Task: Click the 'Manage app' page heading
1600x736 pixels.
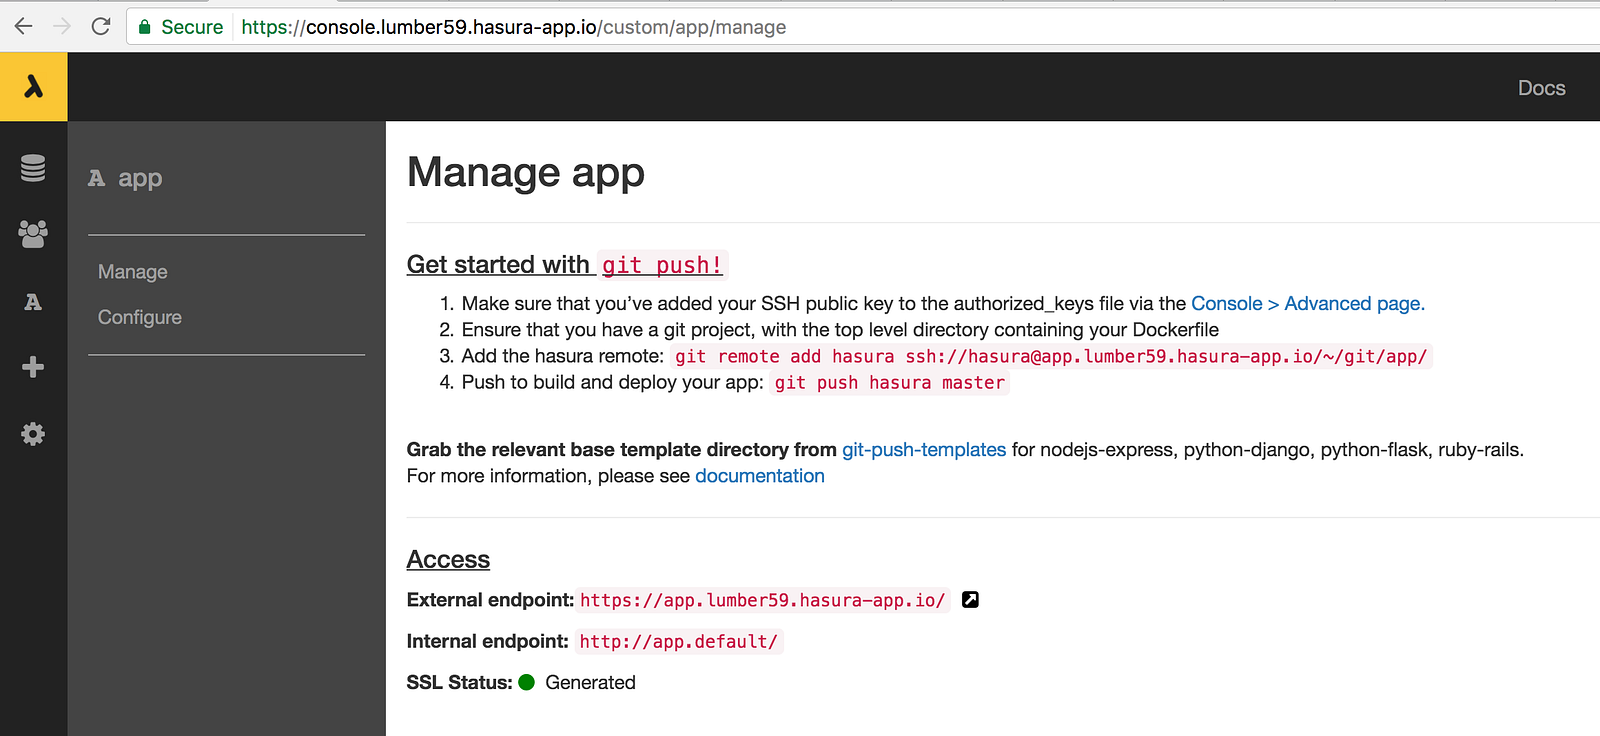Action: click(526, 172)
